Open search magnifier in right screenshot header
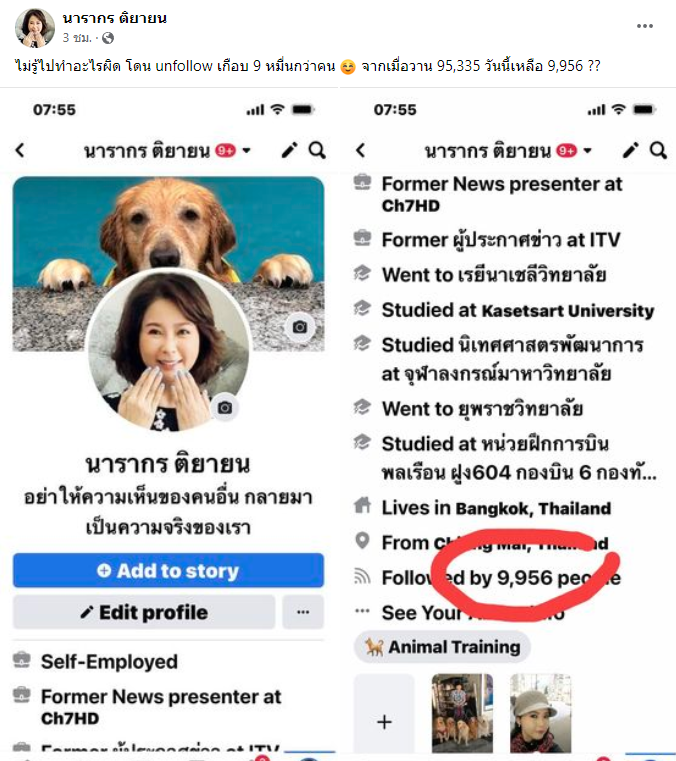 [659, 150]
